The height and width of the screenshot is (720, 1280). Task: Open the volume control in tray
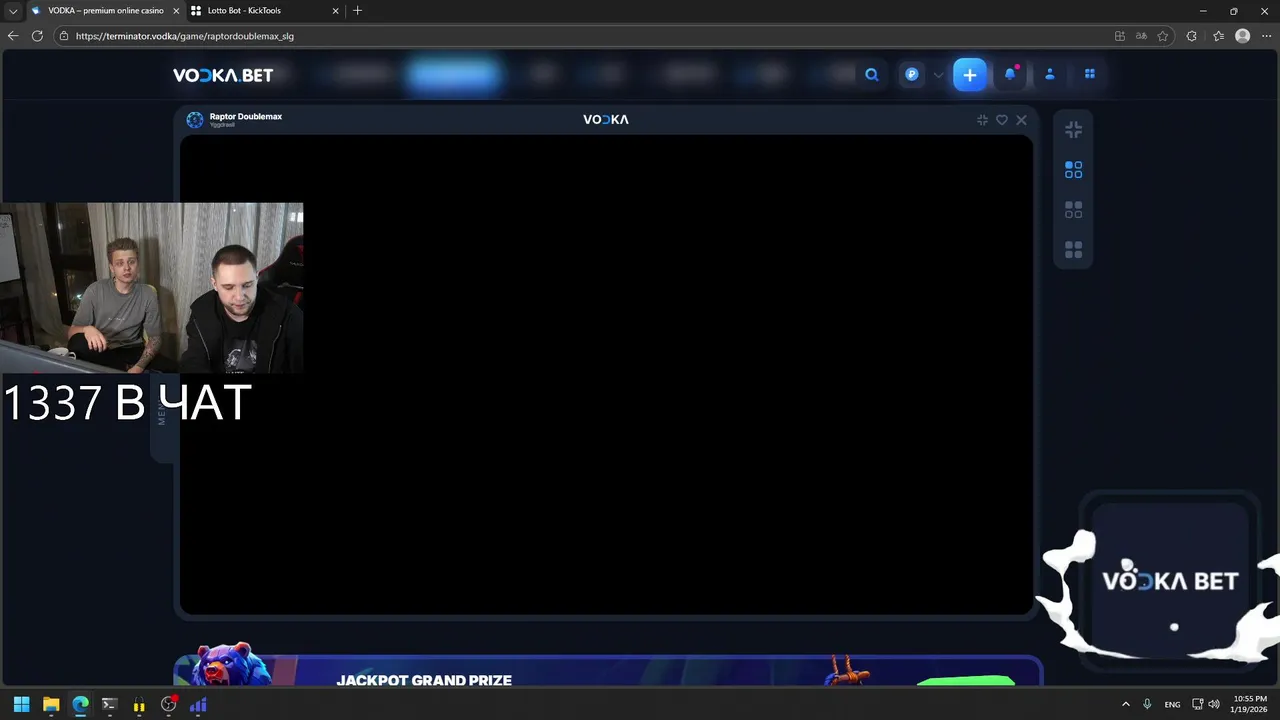tap(1214, 704)
